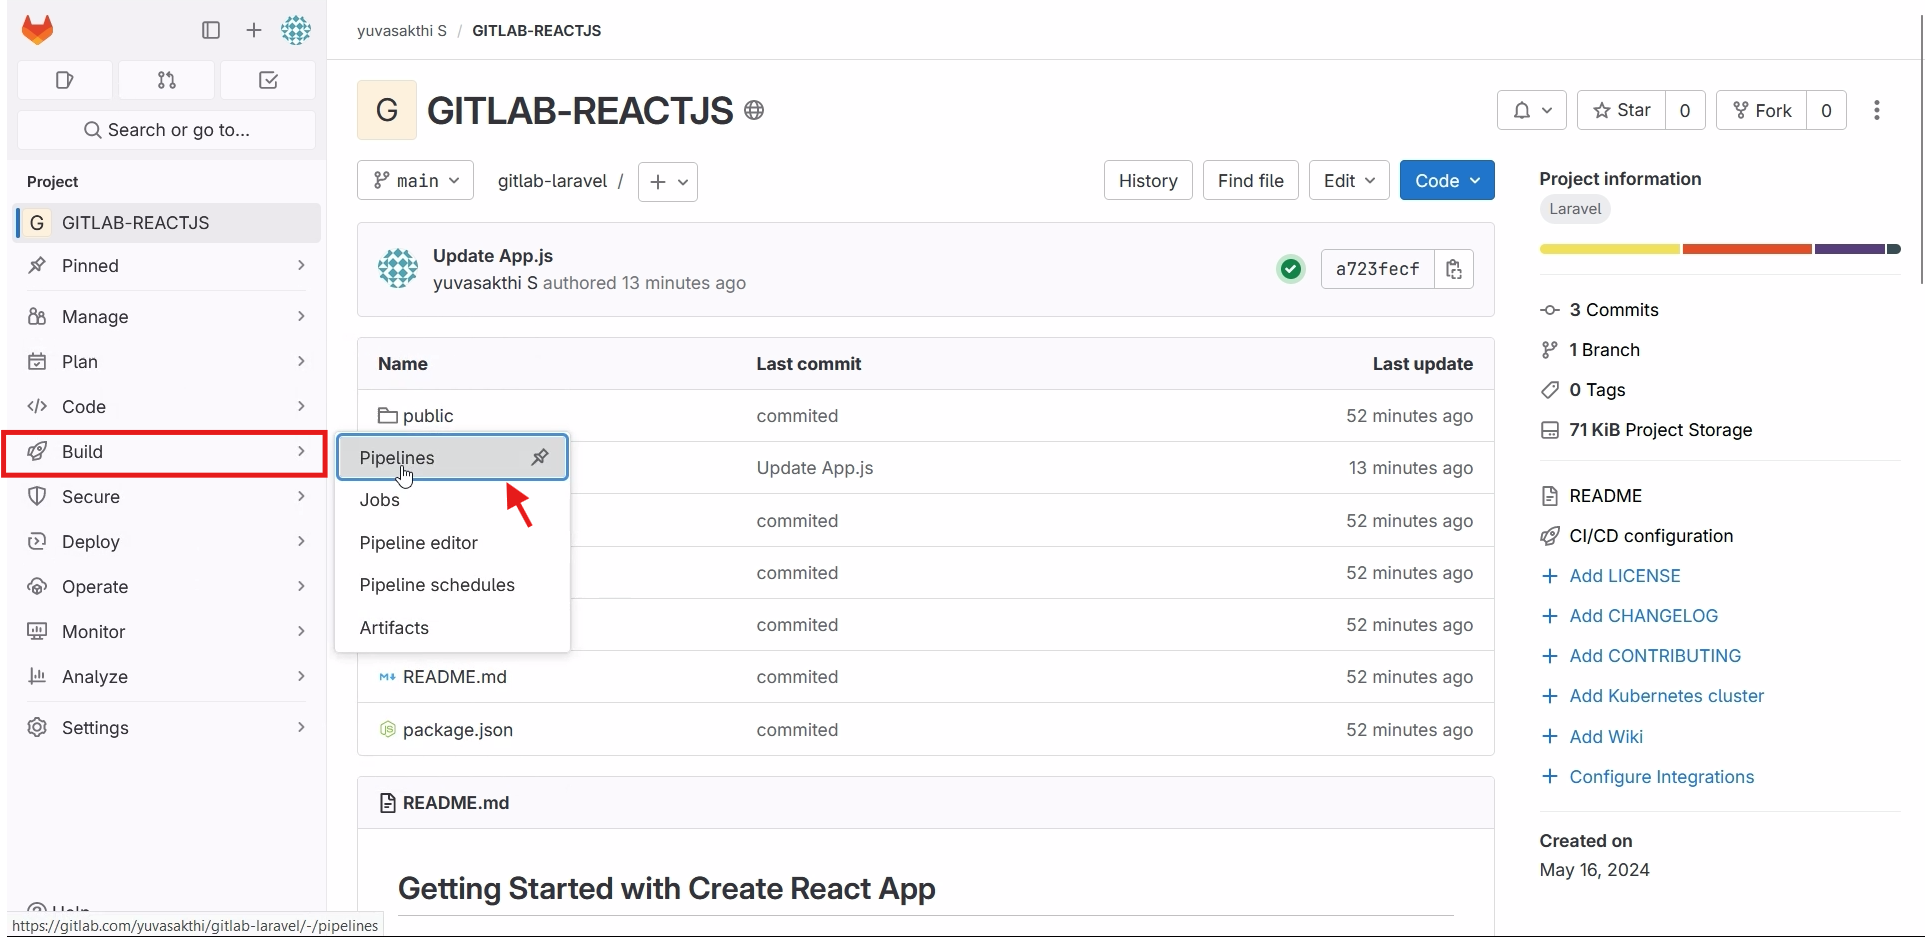Copy commit SHA a723fecf to clipboard
Image resolution: width=1925 pixels, height=937 pixels.
[1454, 269]
